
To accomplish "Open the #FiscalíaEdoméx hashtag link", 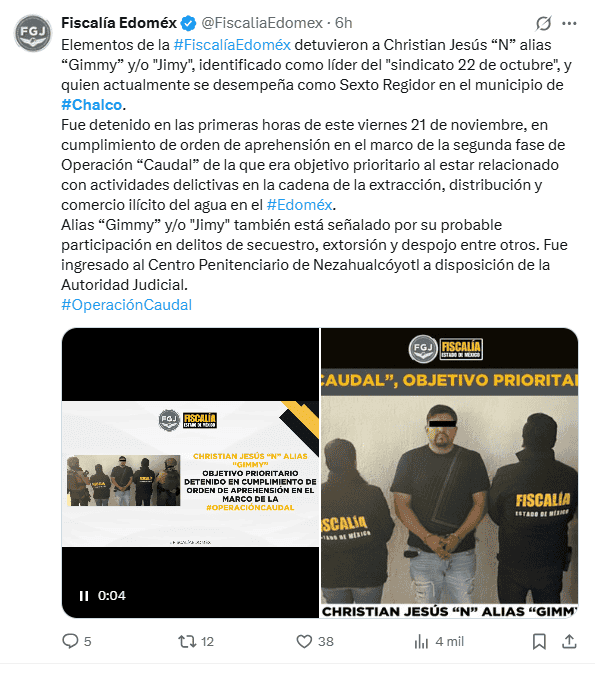I will (232, 45).
